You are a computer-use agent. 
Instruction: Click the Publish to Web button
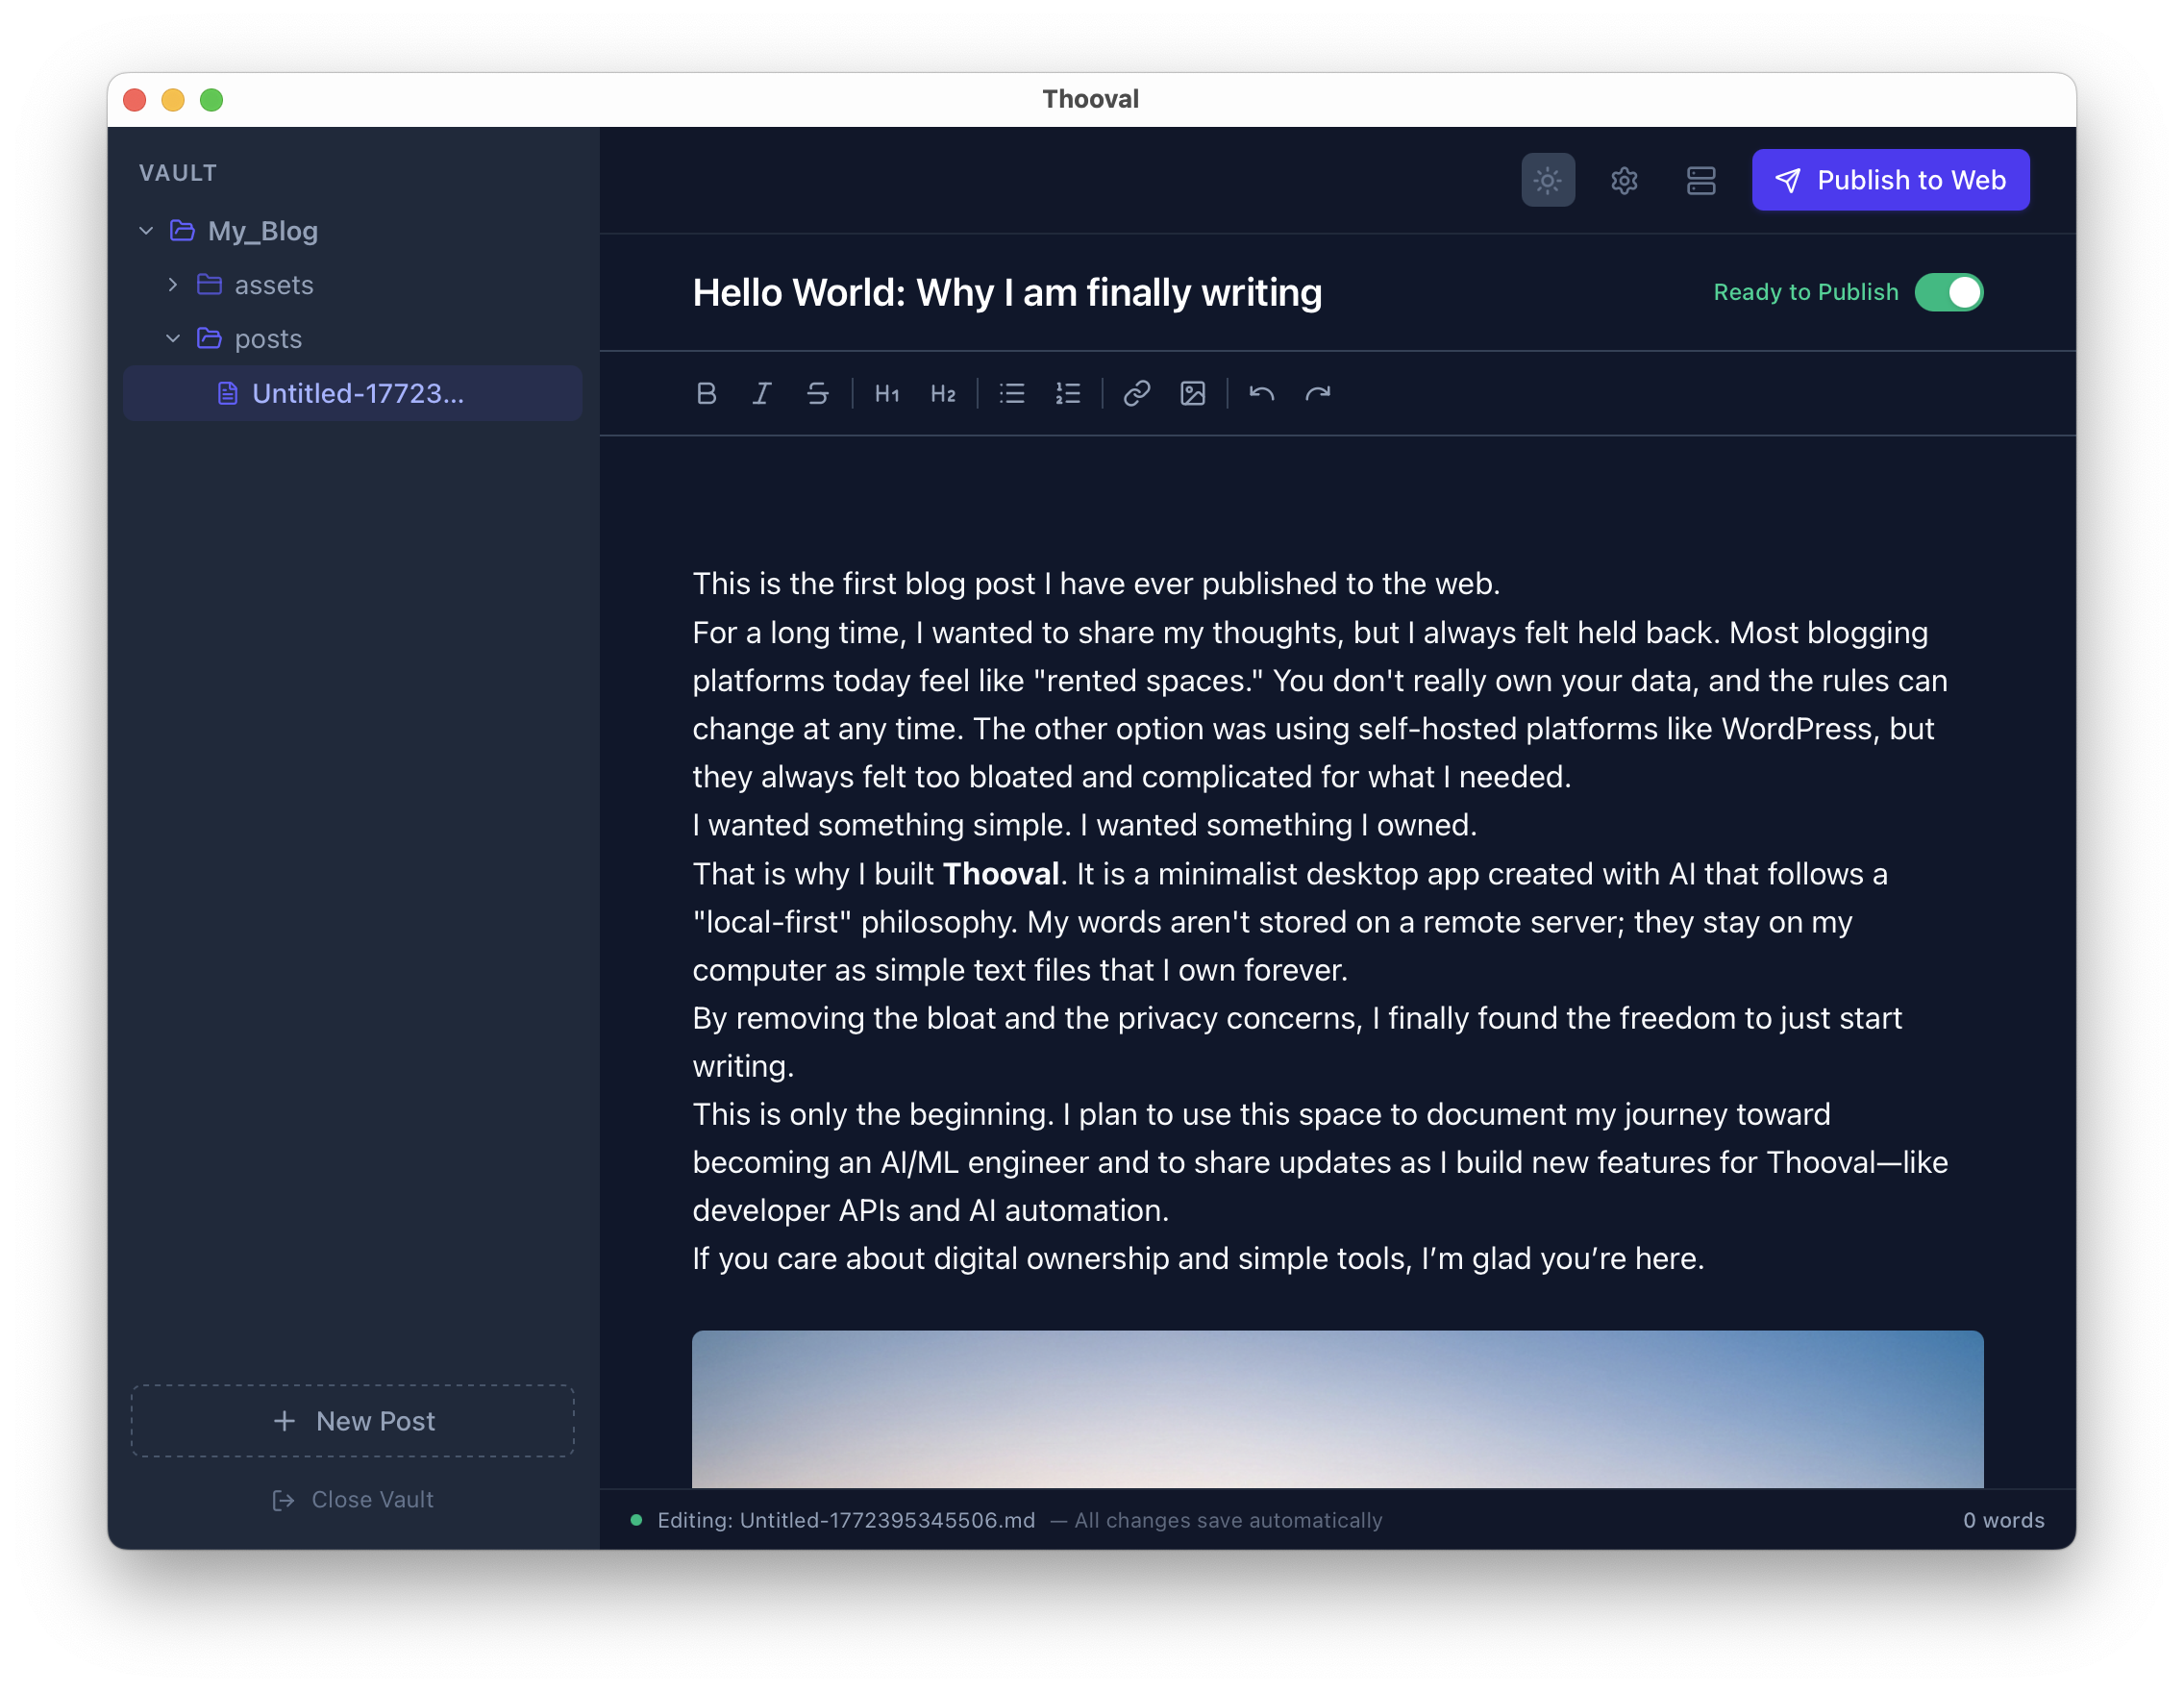point(1889,180)
